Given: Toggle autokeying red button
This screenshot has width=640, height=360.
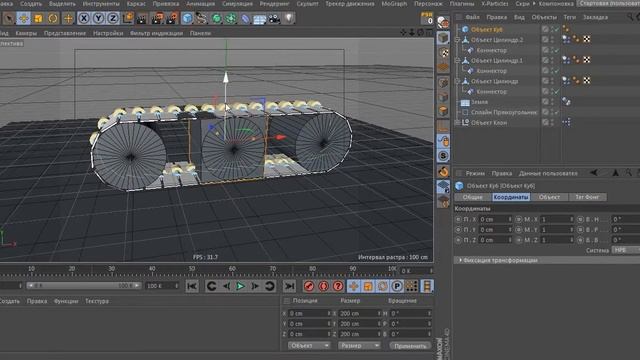Looking at the screenshot, I should (x=323, y=286).
